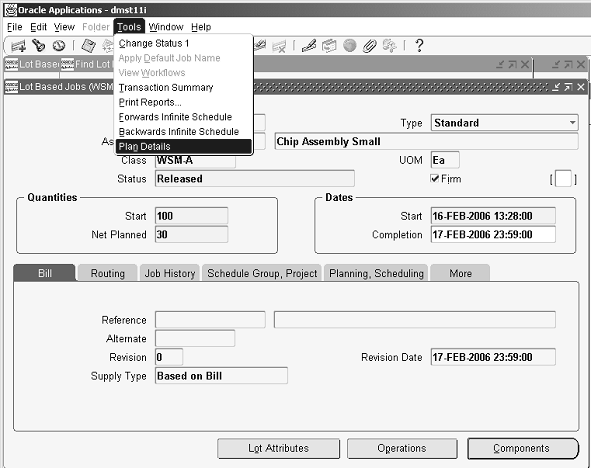Click the Quantities Start field
Image resolution: width=591 pixels, height=468 pixels.
(191, 216)
